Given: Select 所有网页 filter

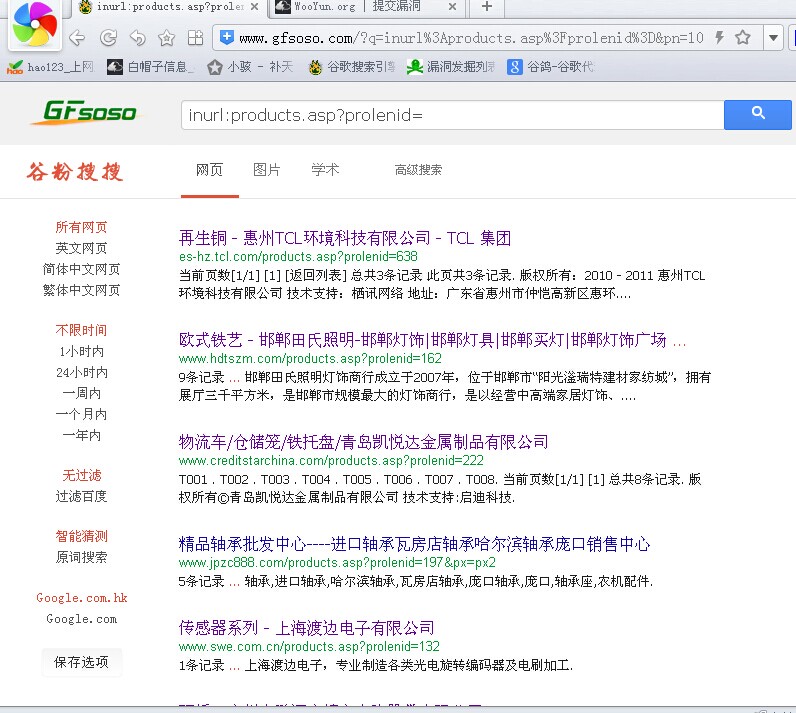Looking at the screenshot, I should click(x=81, y=227).
